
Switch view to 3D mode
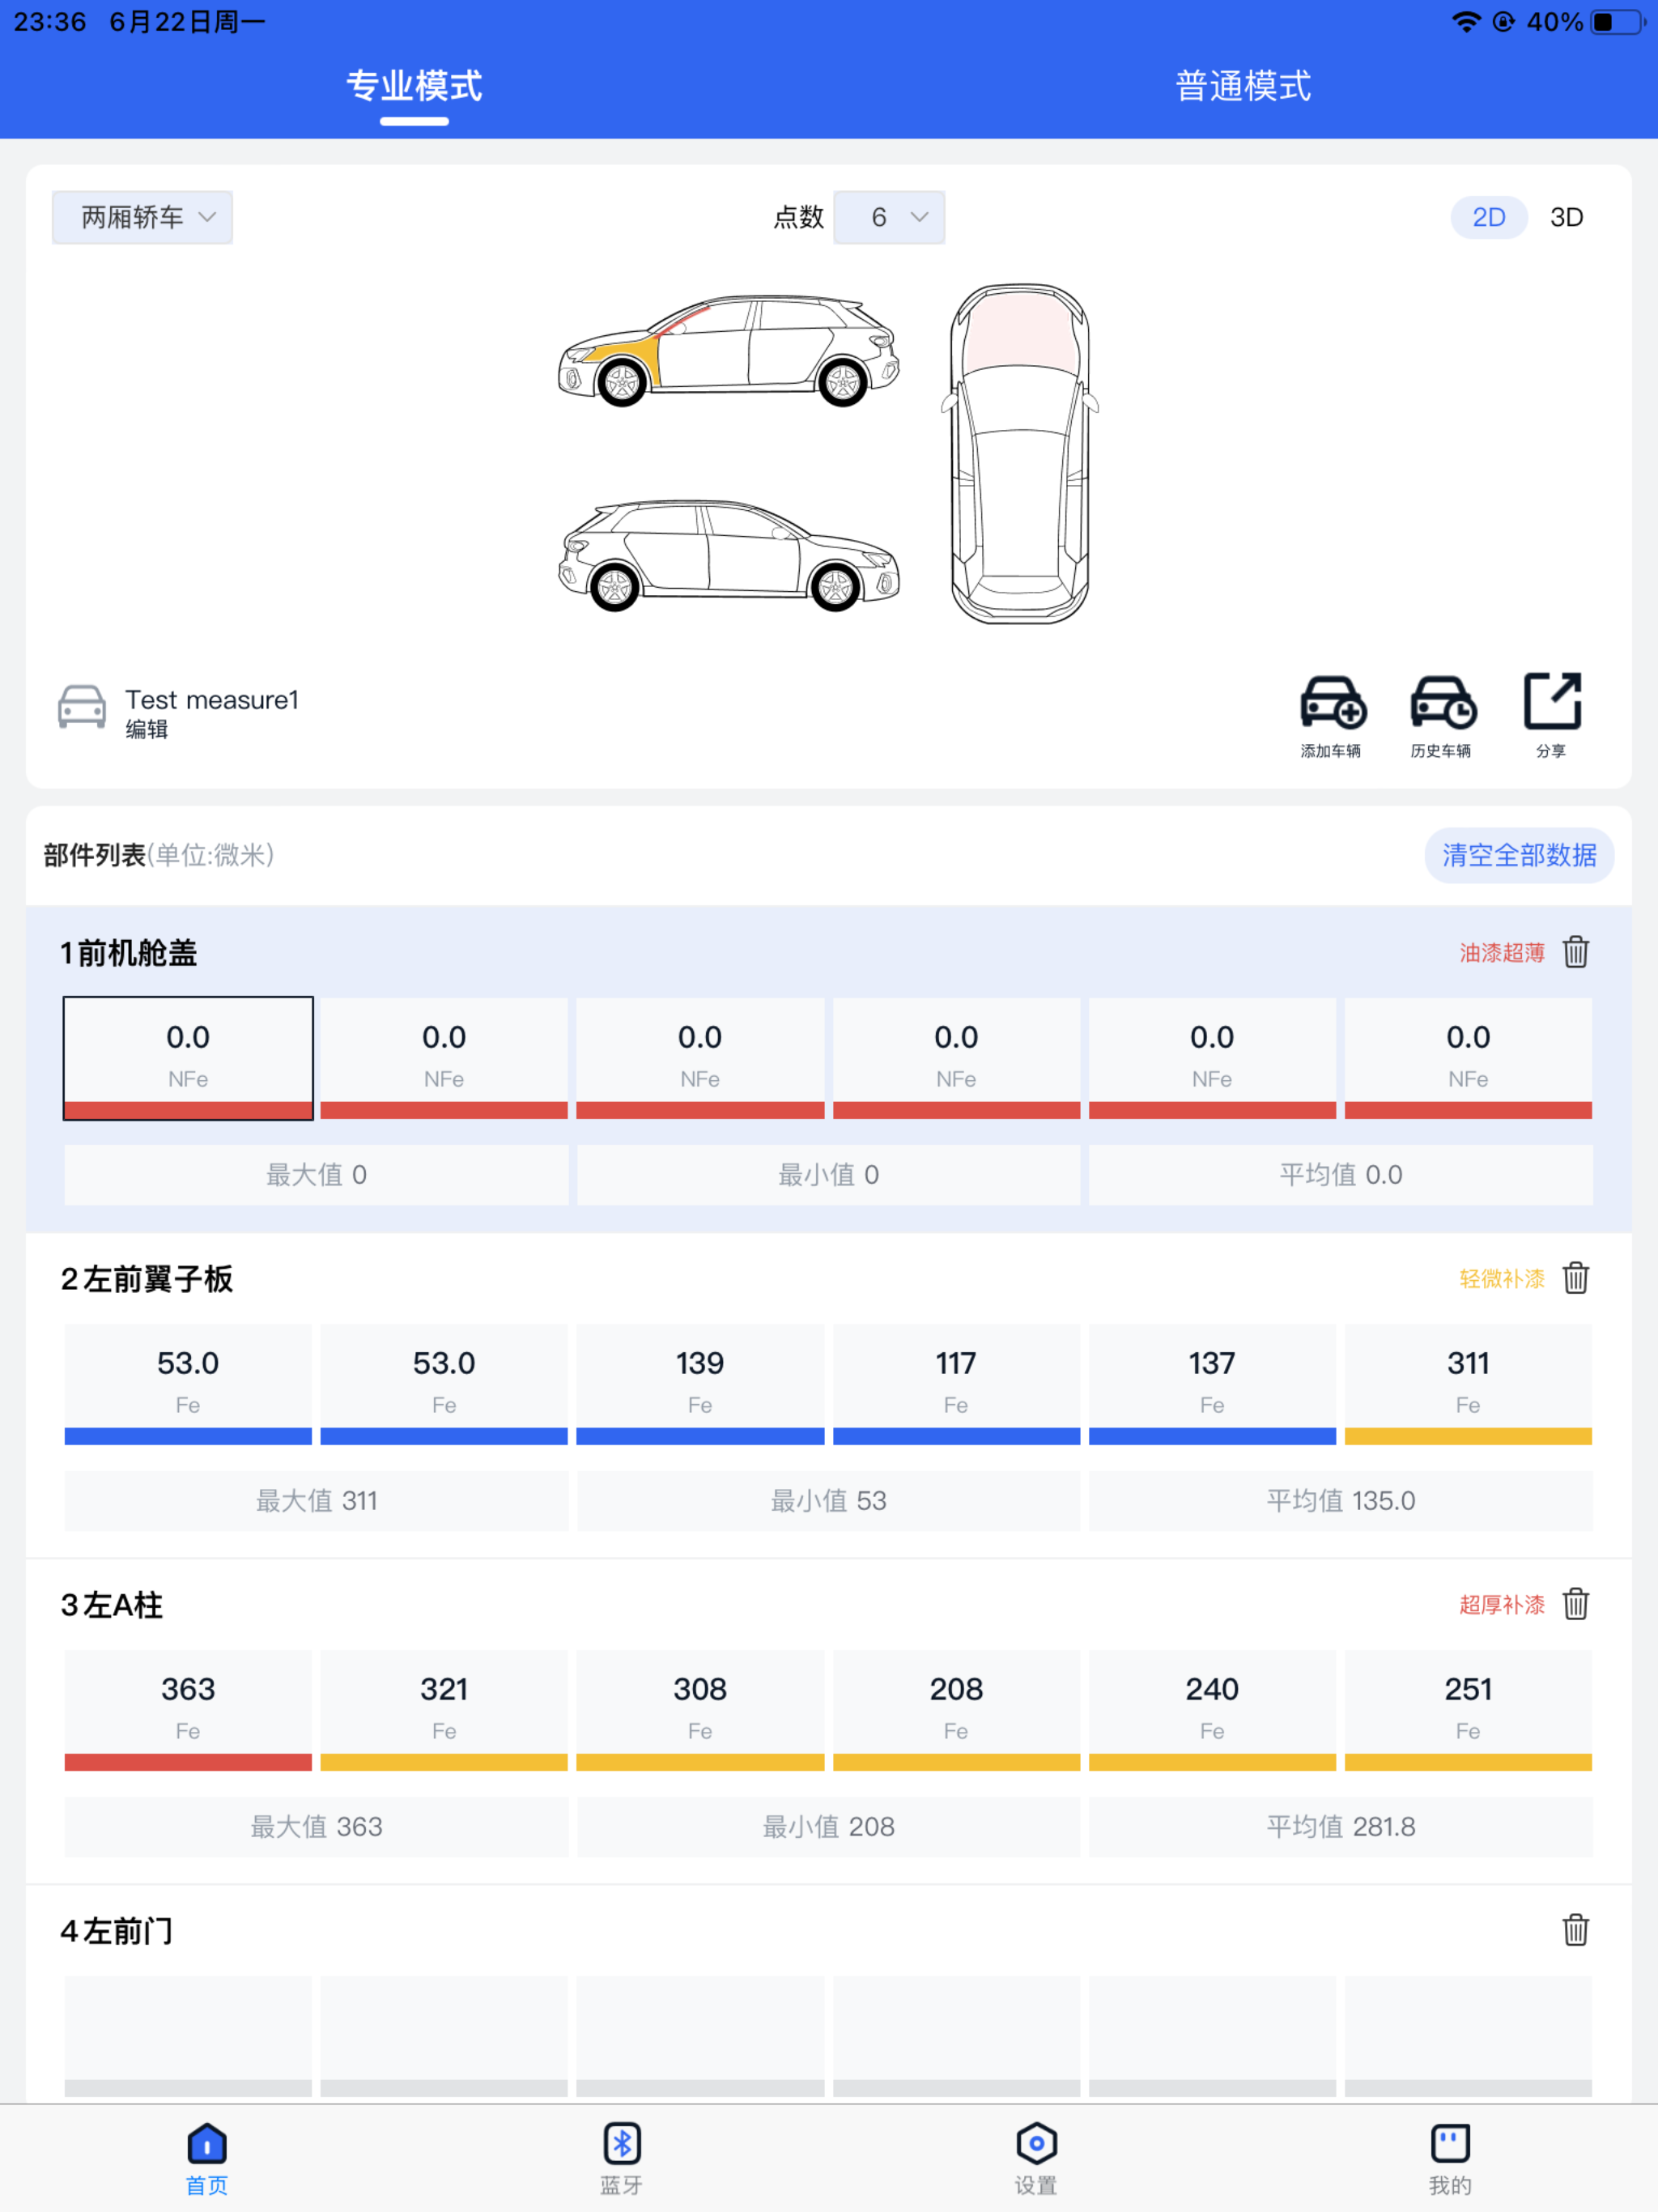click(1566, 217)
